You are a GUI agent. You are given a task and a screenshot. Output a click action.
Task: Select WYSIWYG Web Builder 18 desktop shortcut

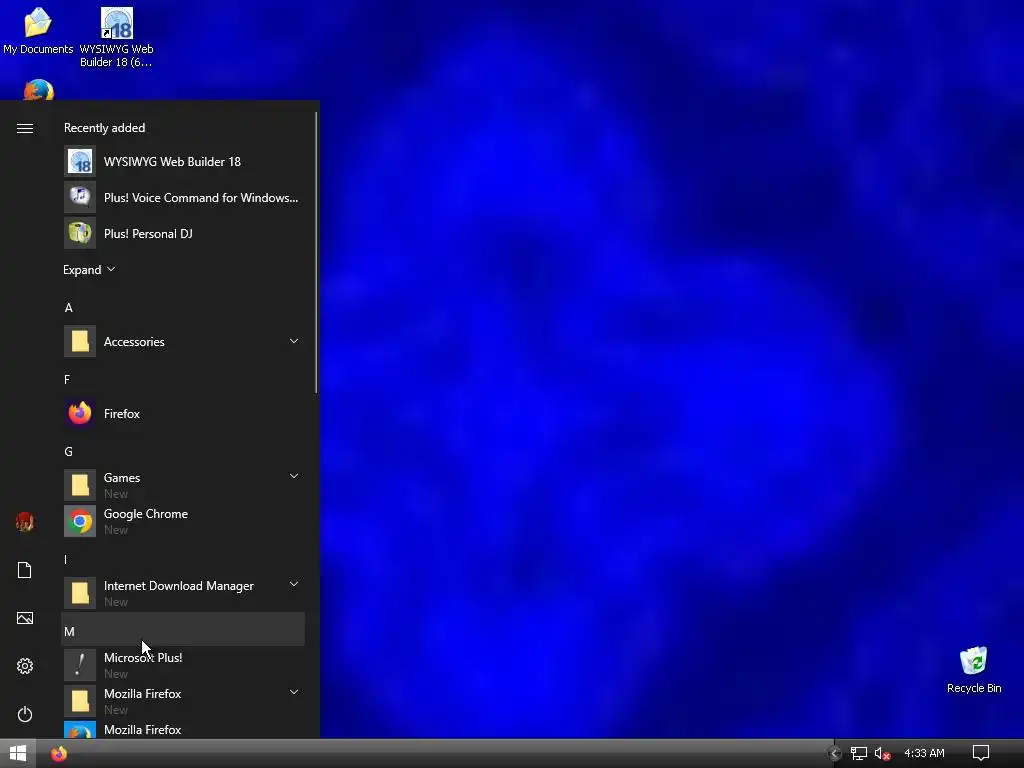point(116,37)
